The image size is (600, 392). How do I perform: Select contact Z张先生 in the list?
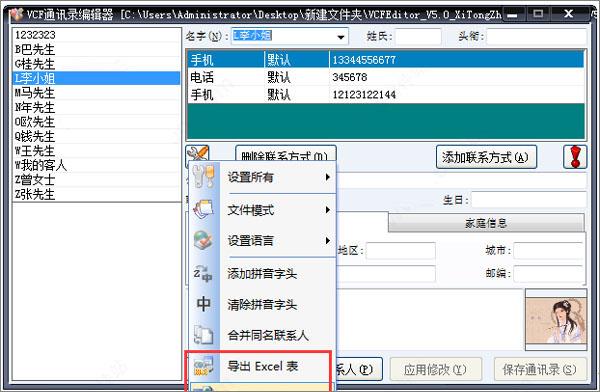click(96, 195)
